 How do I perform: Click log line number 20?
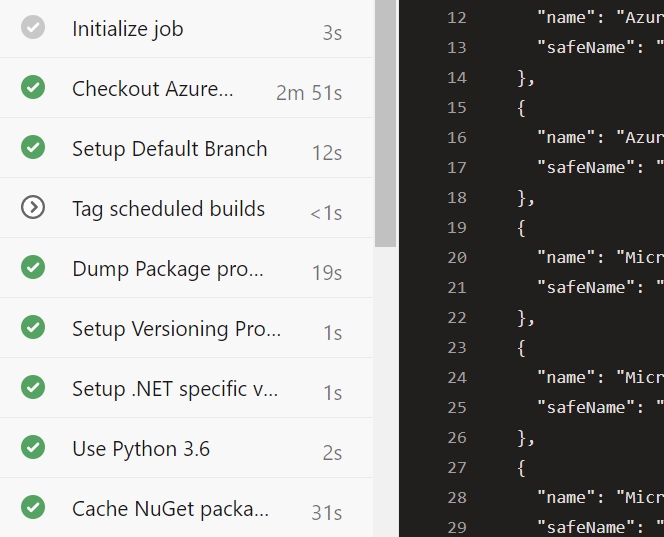click(457, 257)
